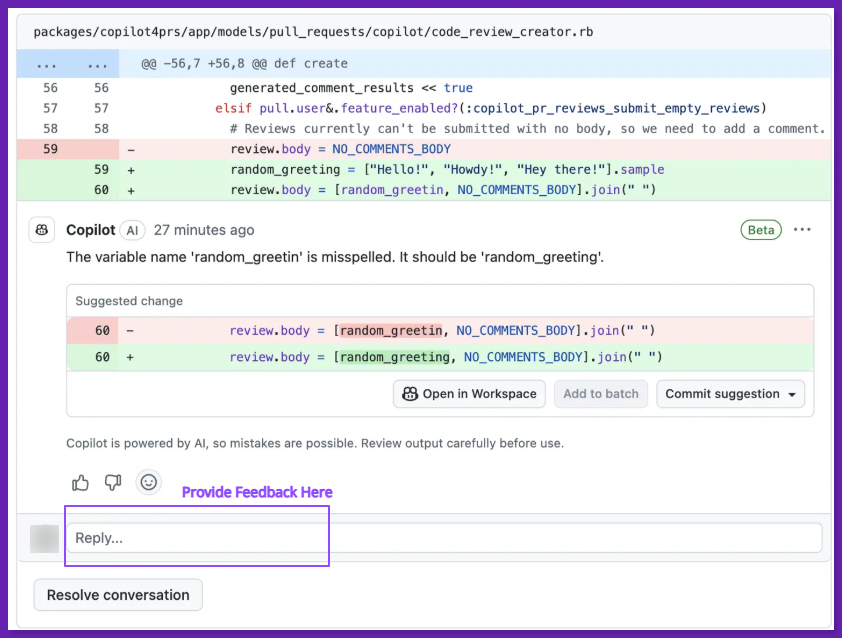Click the Open in Workspace button

tap(469, 394)
